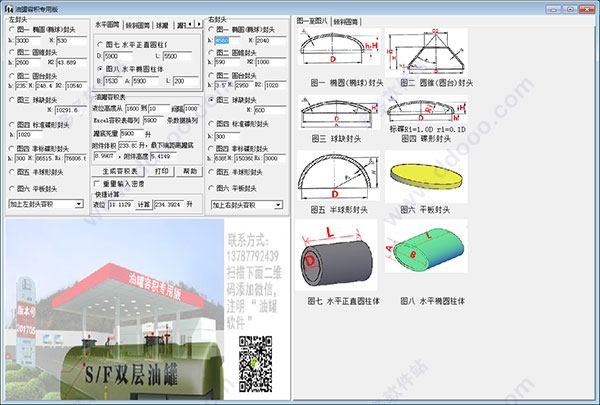Image resolution: width=600 pixels, height=405 pixels.
Task: Open the 图四 碟形封头 diagram thumbnail
Action: pyautogui.click(x=427, y=109)
